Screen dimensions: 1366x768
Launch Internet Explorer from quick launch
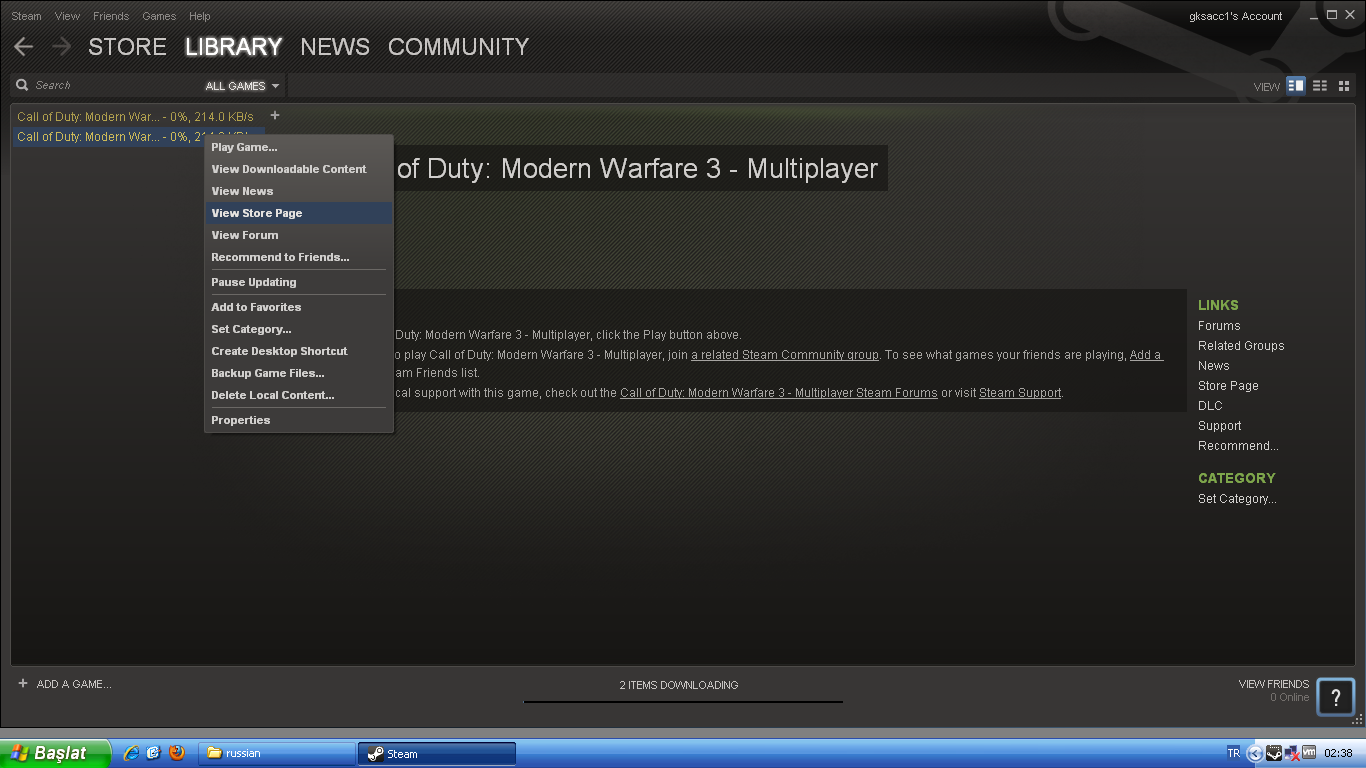[131, 753]
